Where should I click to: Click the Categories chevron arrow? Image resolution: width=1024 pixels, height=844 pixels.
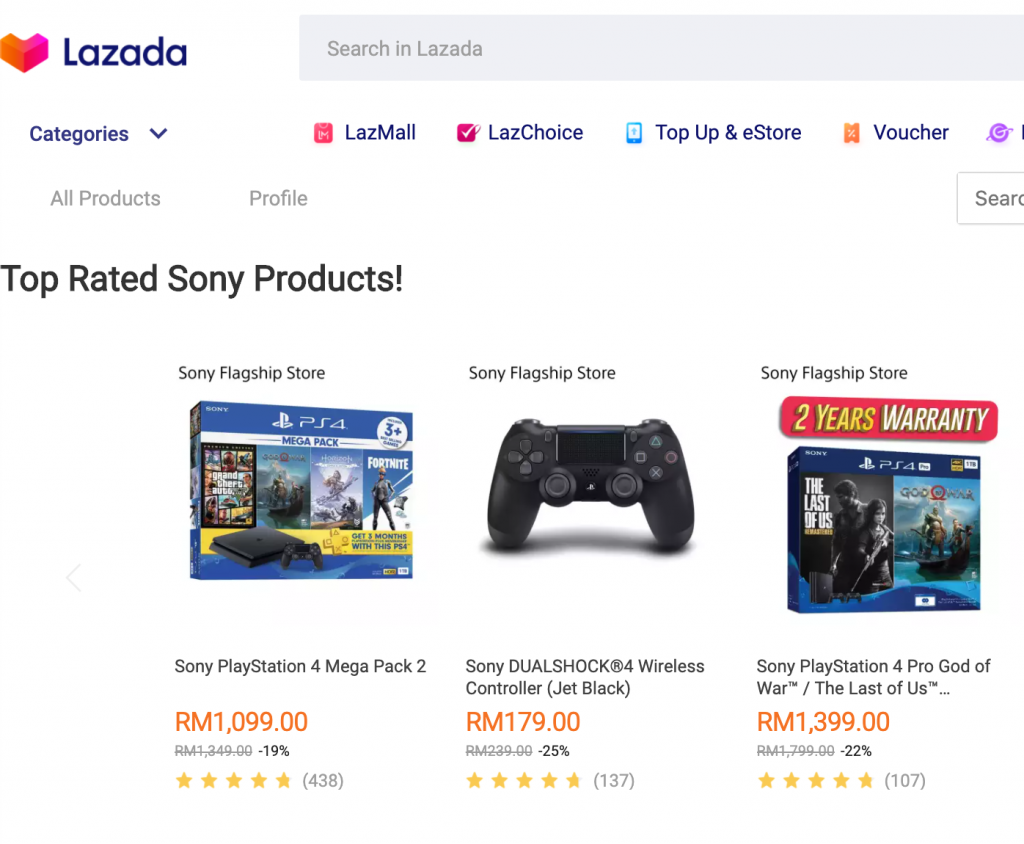(x=158, y=134)
